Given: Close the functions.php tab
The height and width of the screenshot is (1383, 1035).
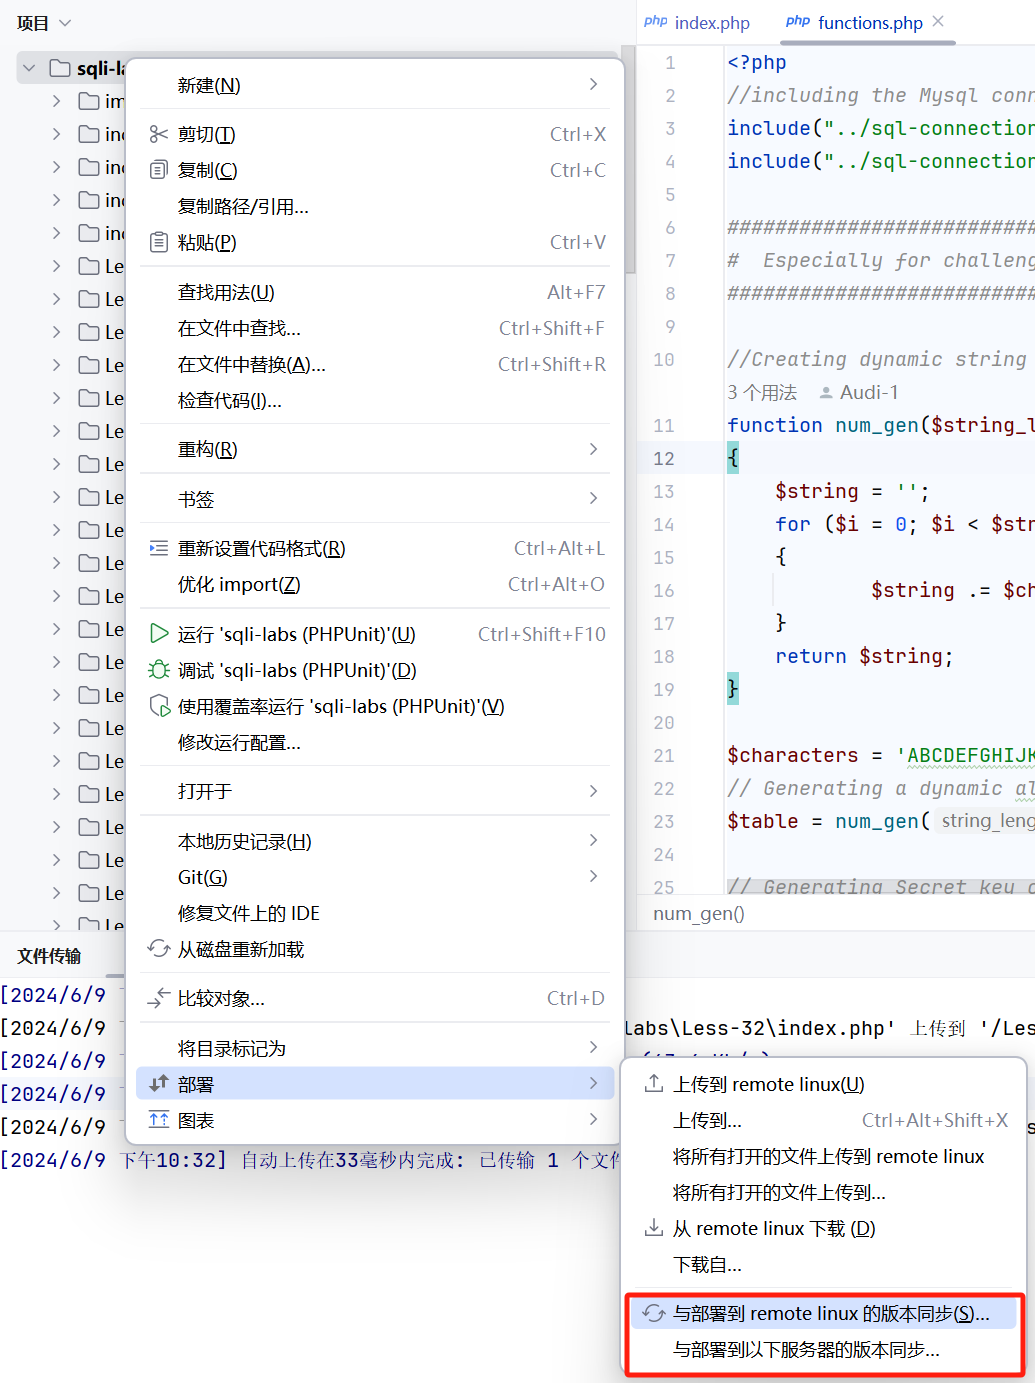Looking at the screenshot, I should click(938, 22).
